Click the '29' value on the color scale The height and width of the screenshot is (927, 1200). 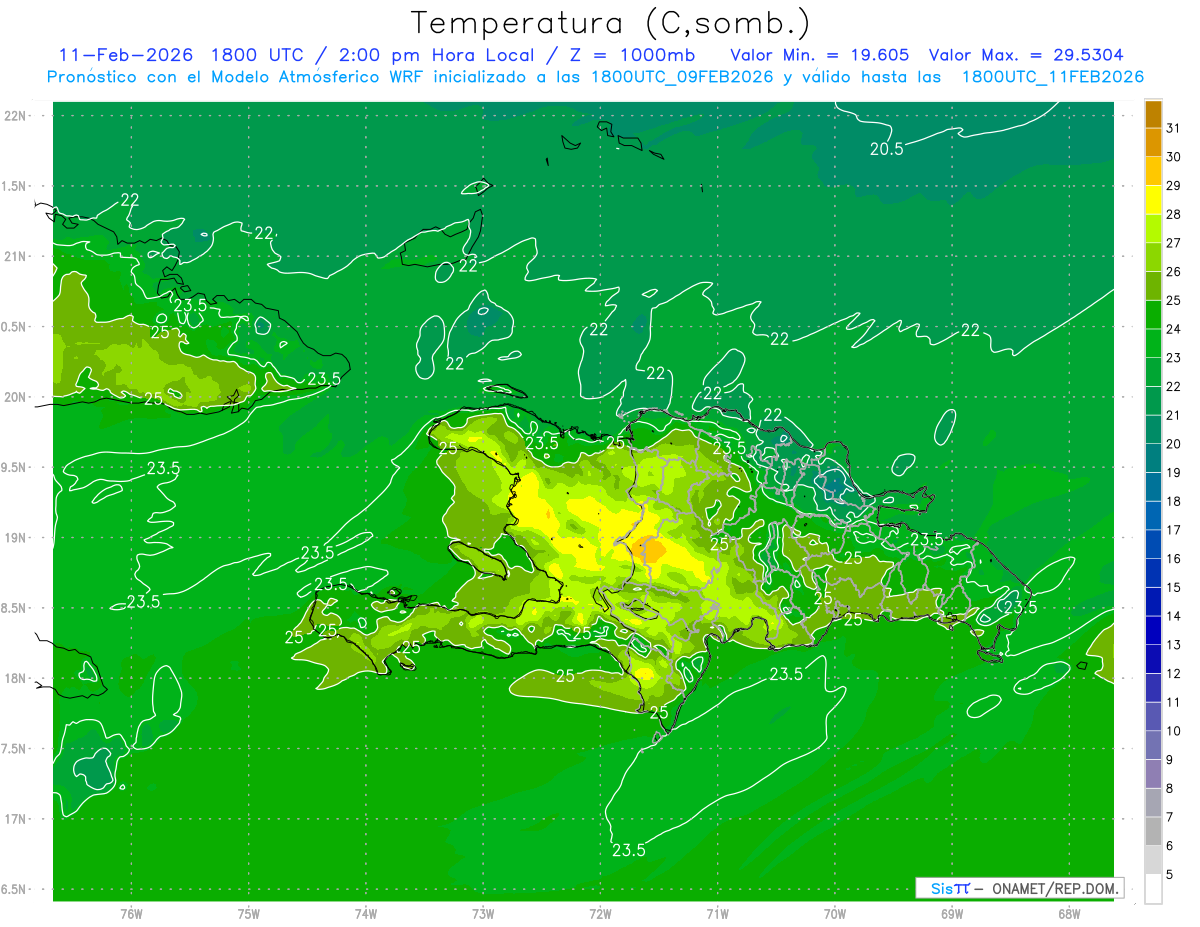click(1174, 185)
